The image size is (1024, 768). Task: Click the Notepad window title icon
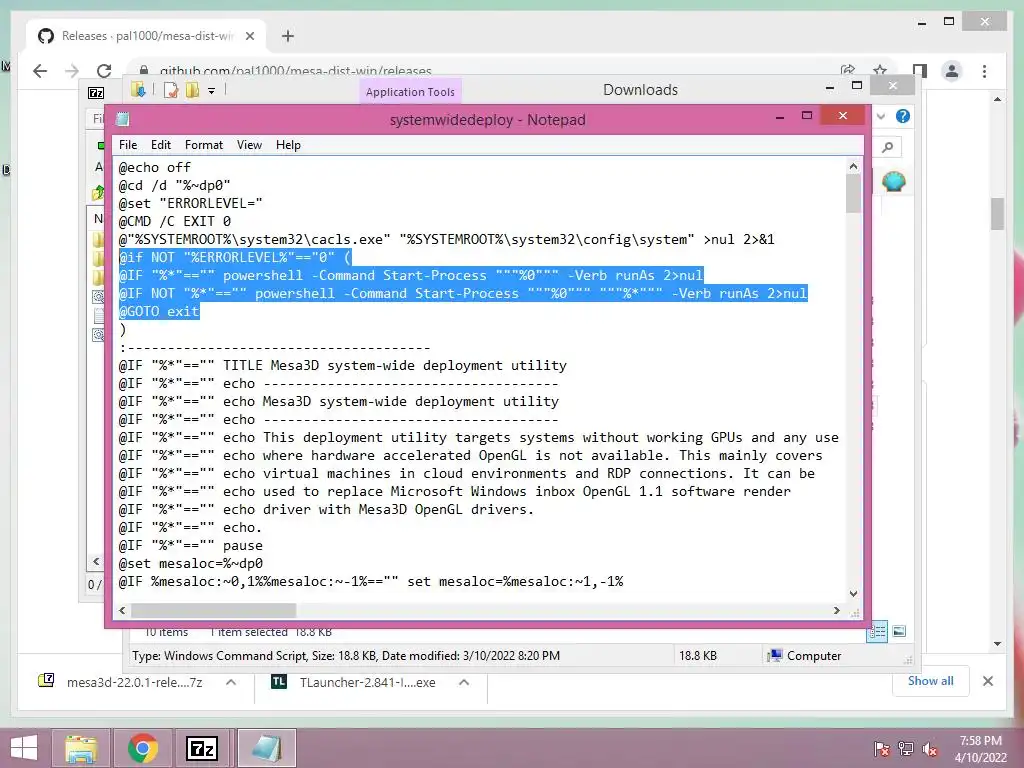coord(122,119)
